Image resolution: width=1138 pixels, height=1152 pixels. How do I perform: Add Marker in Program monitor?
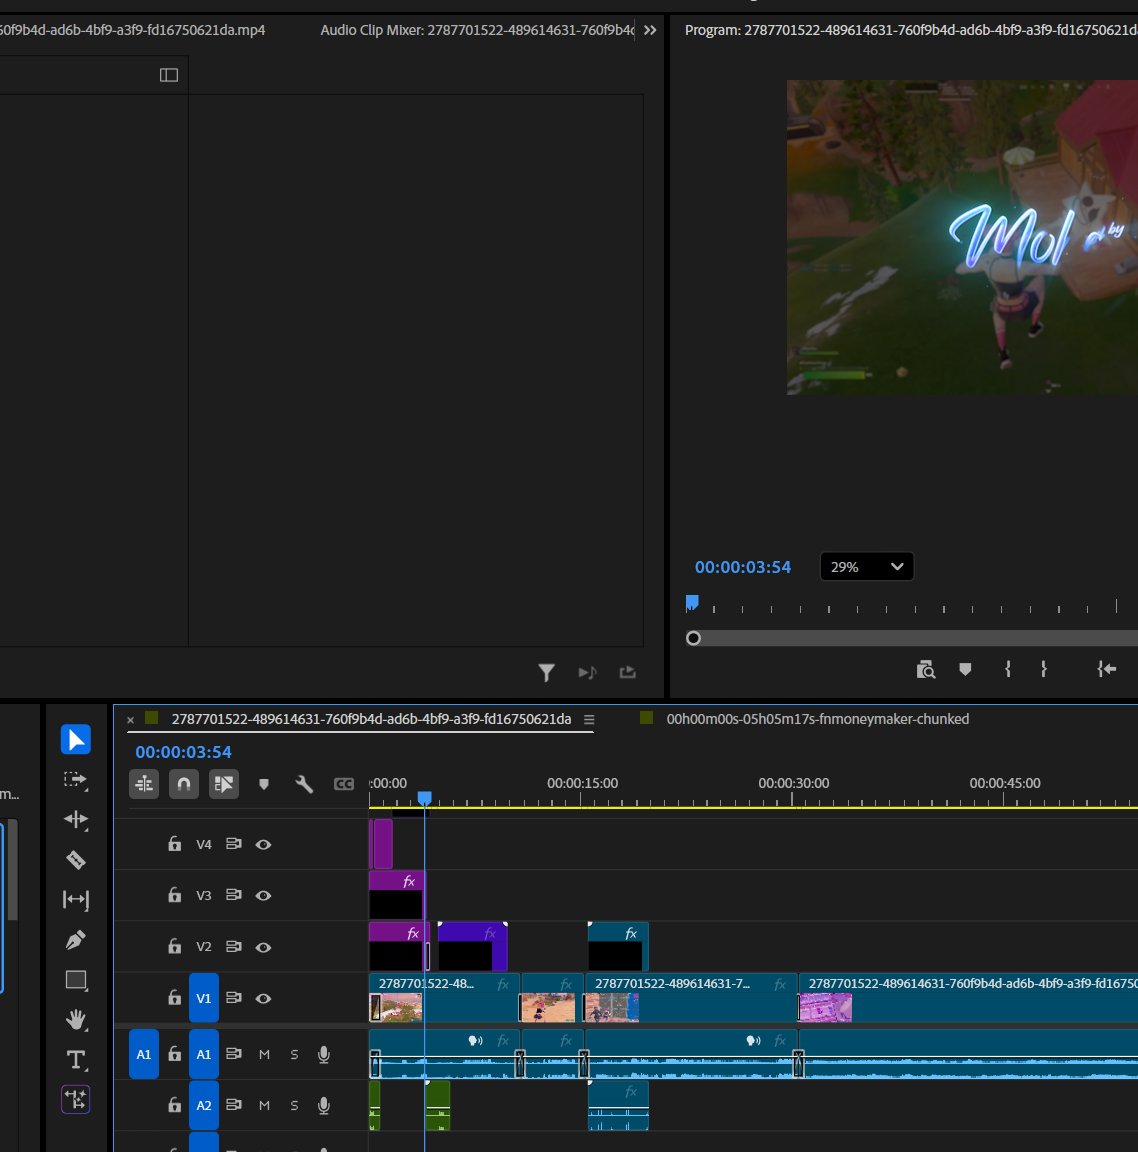(965, 669)
